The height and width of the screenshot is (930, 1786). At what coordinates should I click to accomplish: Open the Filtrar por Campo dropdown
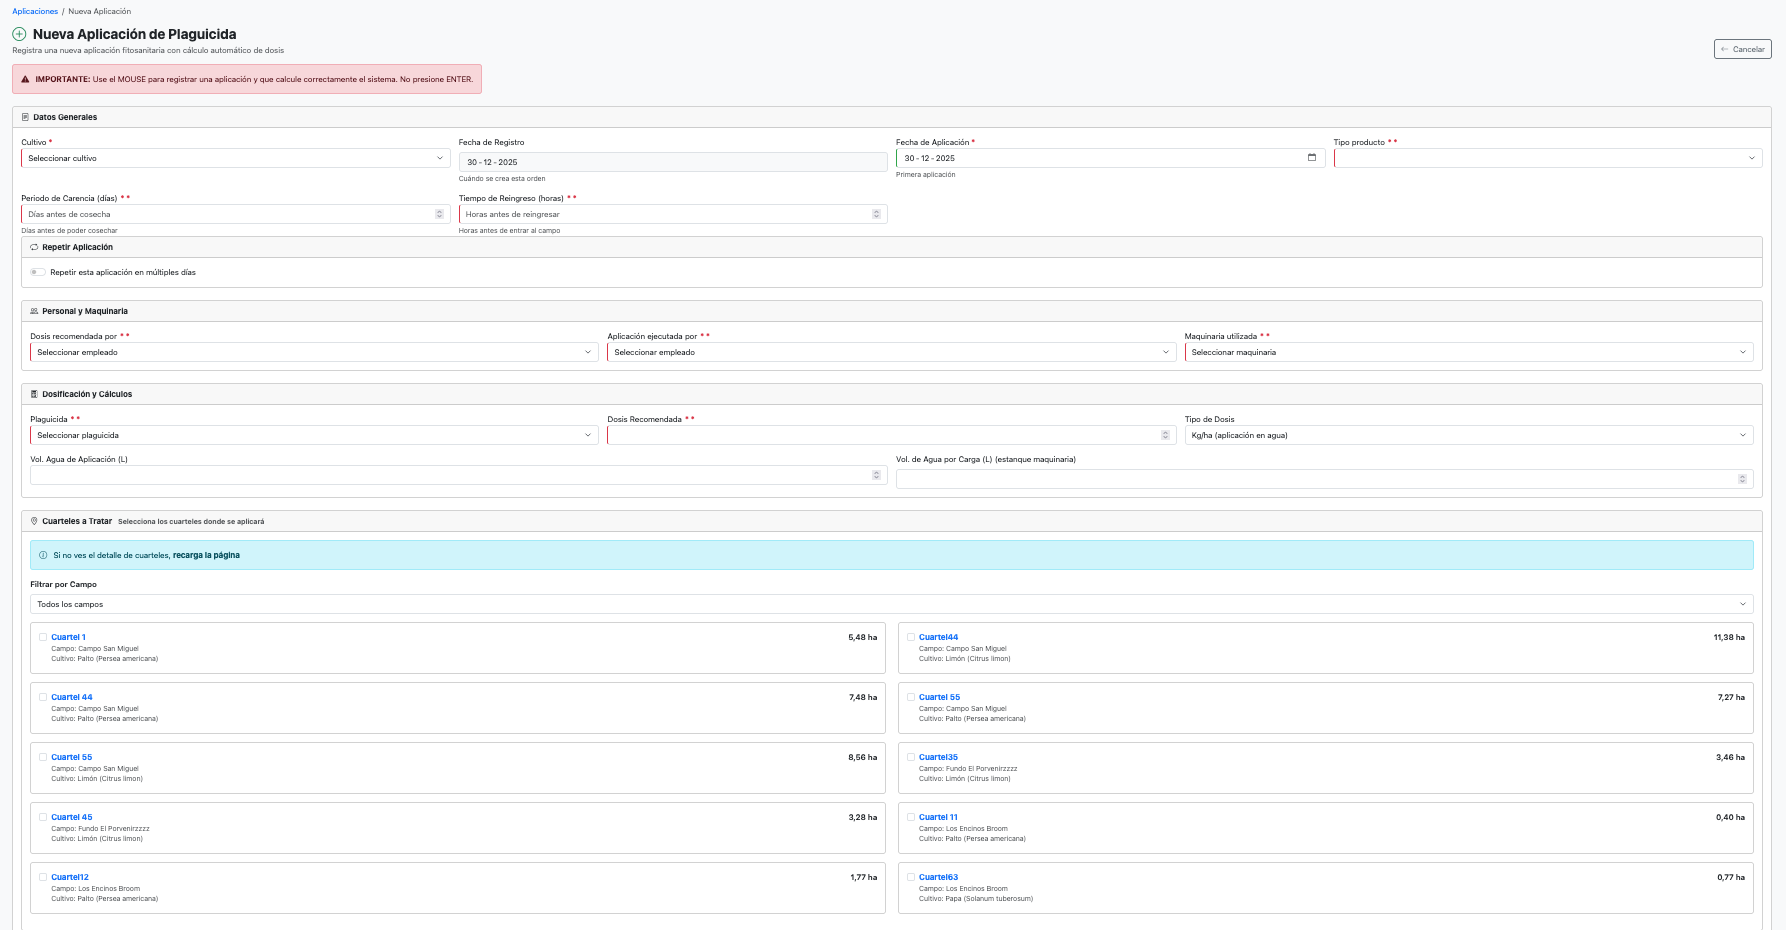[891, 604]
